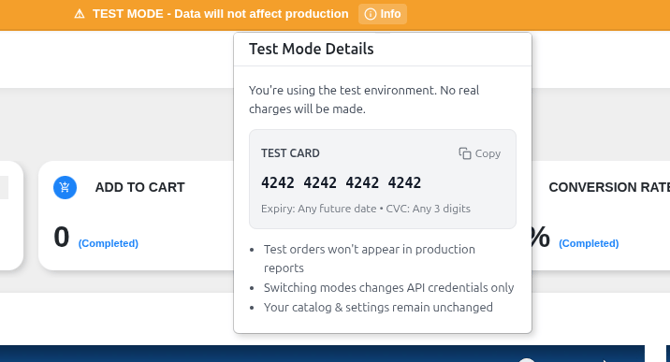670x362 pixels.
Task: Copy the test card number
Action: pos(479,153)
